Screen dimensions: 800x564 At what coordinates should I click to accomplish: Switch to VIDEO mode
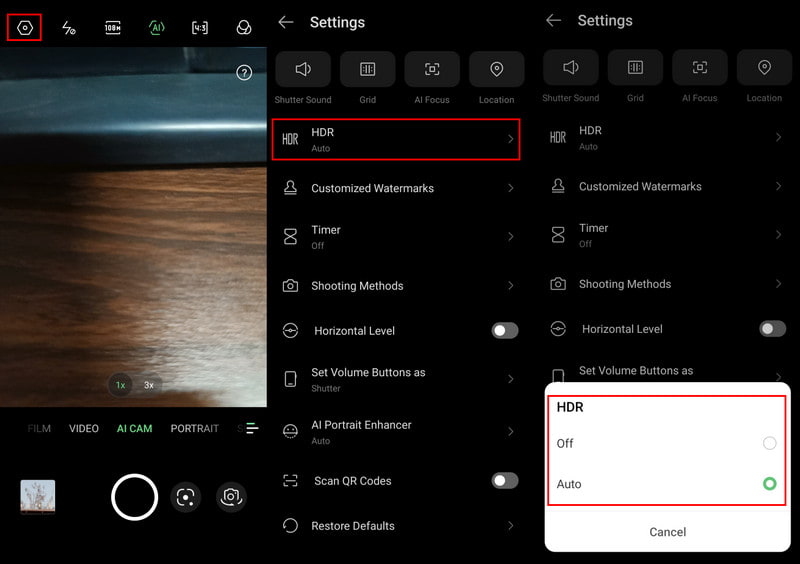click(x=84, y=428)
